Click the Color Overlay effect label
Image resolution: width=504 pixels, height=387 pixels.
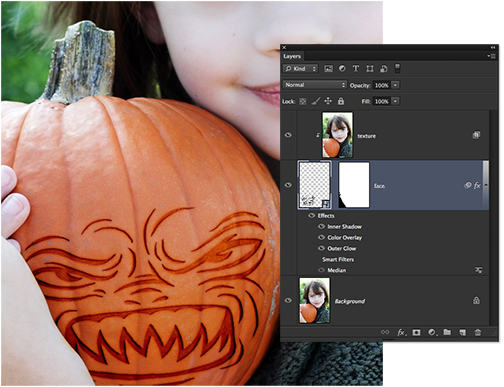click(x=344, y=238)
